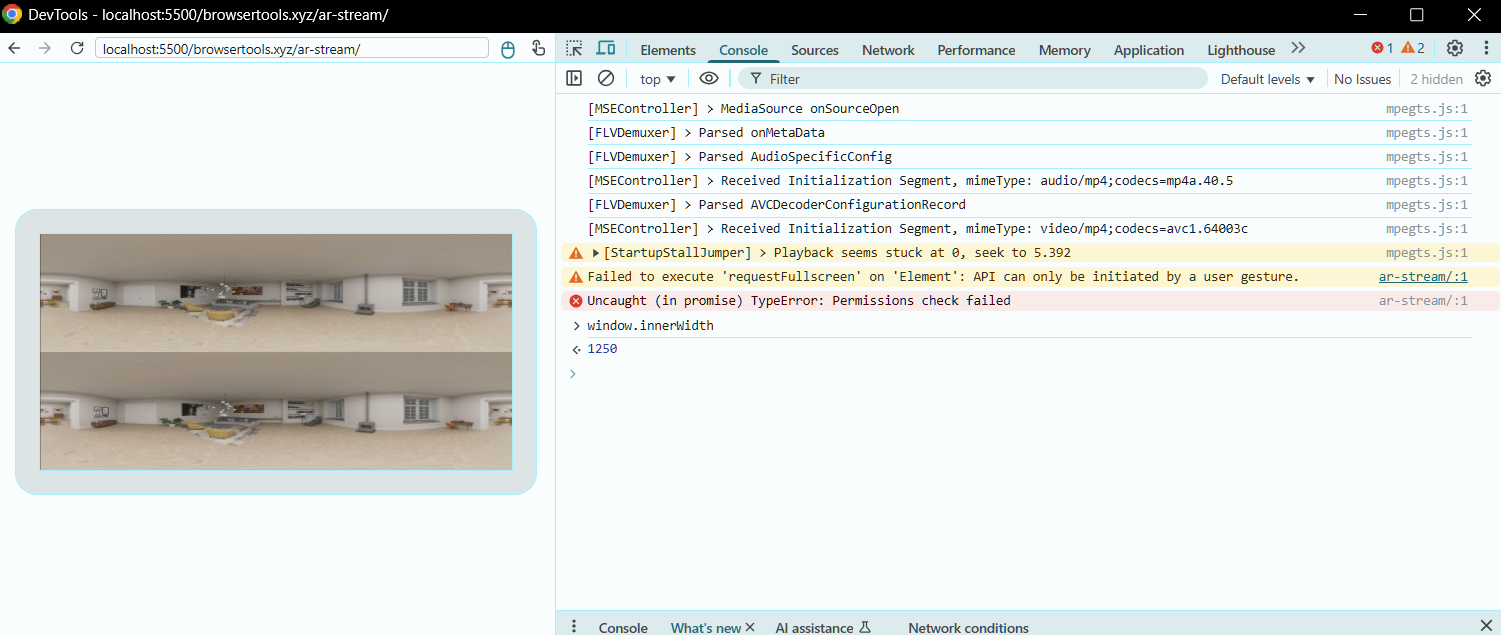This screenshot has height=635, width=1501.
Task: Clear the console with the clear icon
Action: tap(606, 79)
